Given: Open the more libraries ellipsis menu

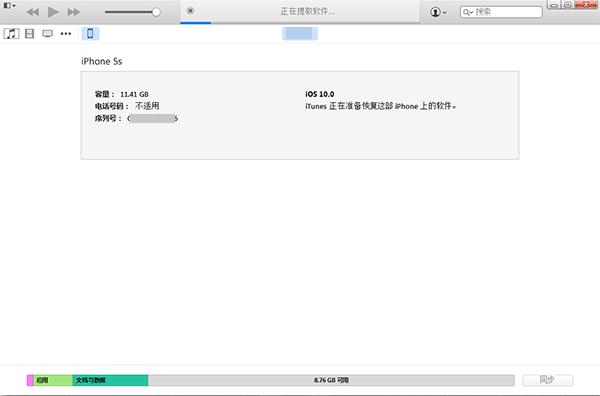Looking at the screenshot, I should point(66,34).
